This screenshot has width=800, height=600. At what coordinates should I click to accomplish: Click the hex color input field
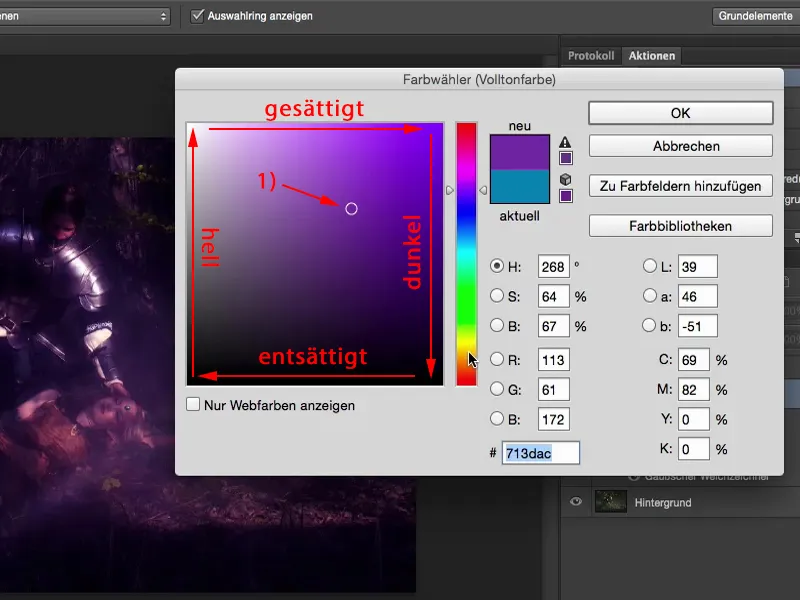tap(541, 453)
